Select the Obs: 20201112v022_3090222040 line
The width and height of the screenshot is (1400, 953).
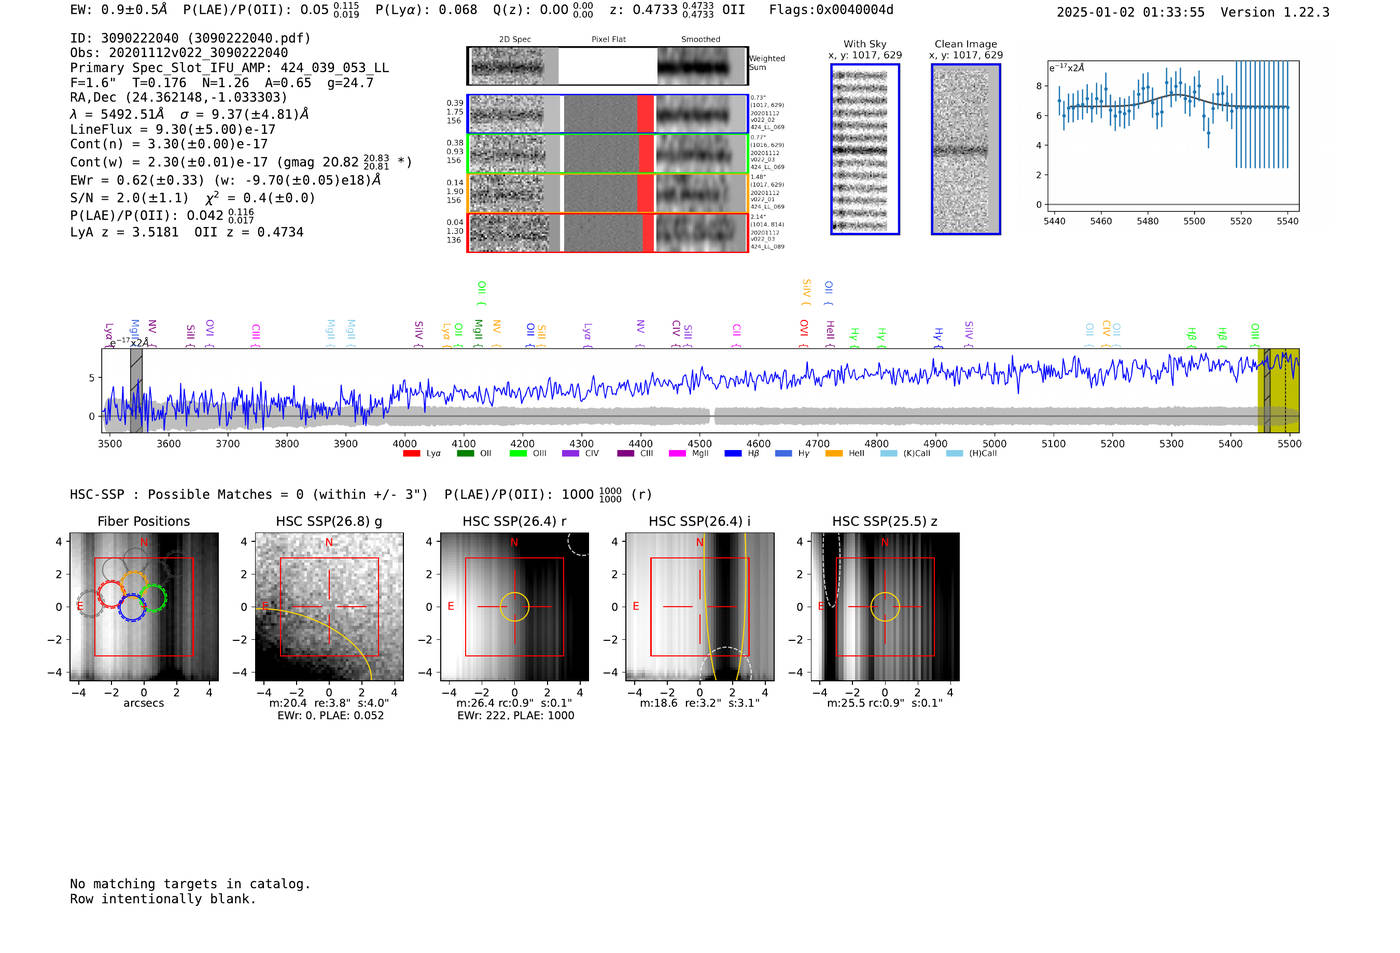[x=179, y=53]
